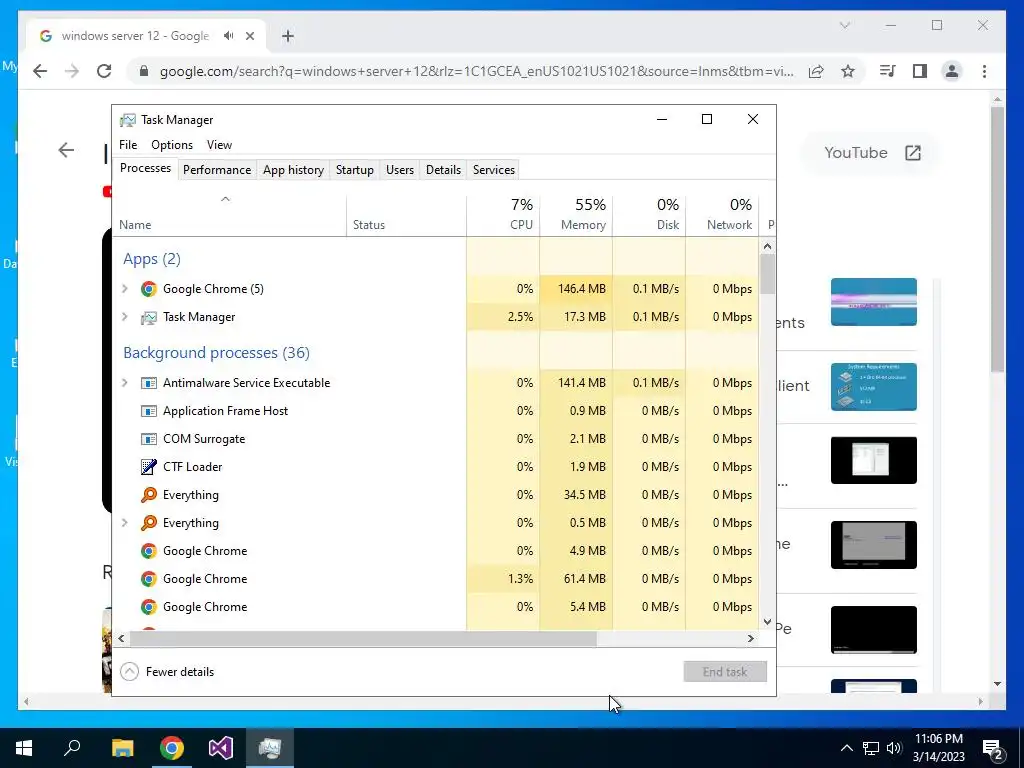Open the notification center icon
The height and width of the screenshot is (768, 1024).
(x=993, y=748)
